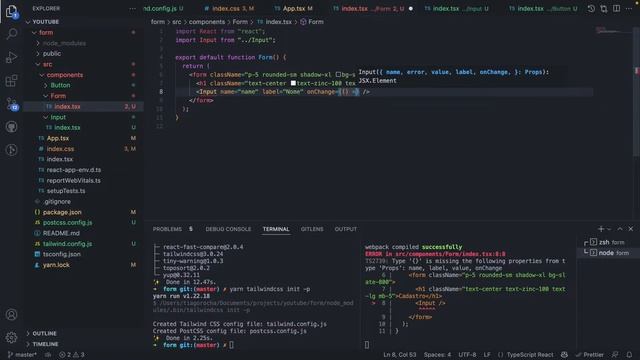Screen dimensions: 640x360
Task: Click the Prettier status bar item
Action: [x=590, y=355]
